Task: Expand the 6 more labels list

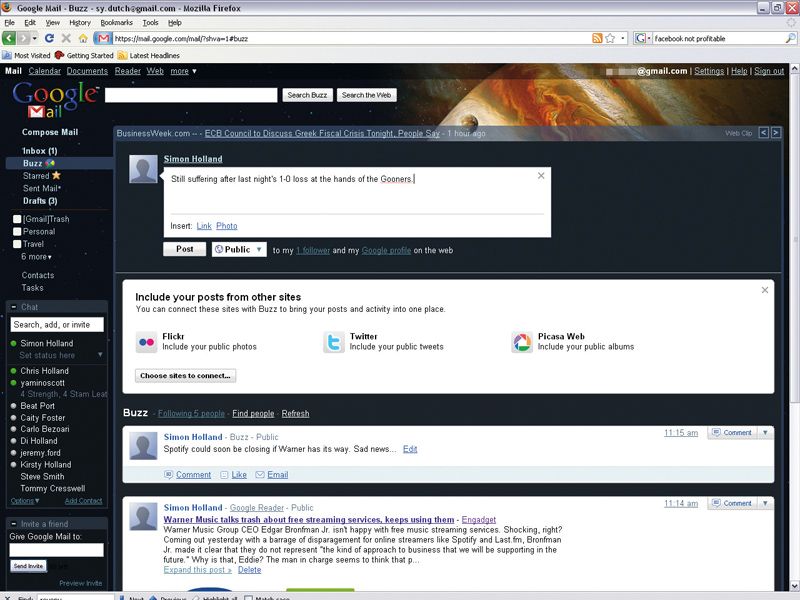Action: (36, 257)
